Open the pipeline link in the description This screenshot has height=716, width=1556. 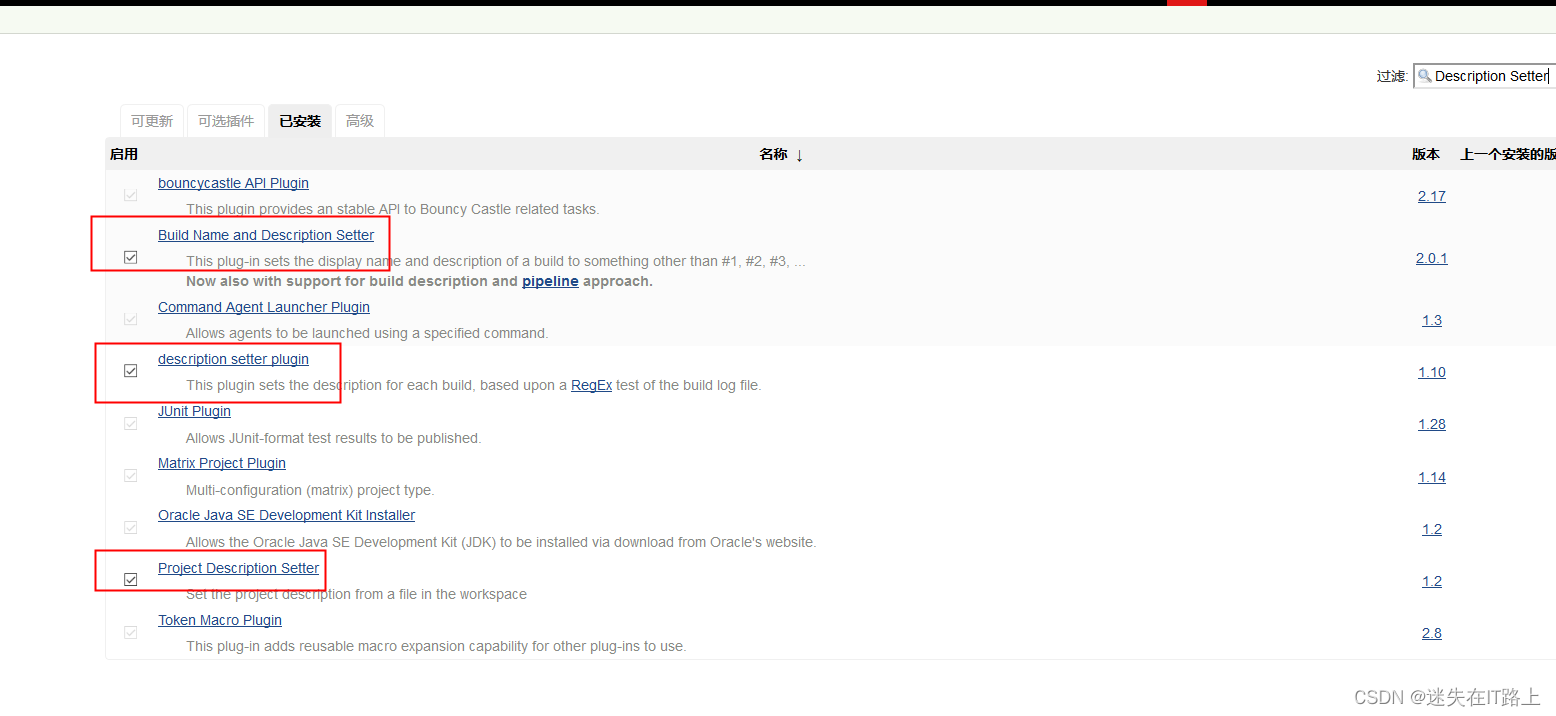click(x=549, y=281)
